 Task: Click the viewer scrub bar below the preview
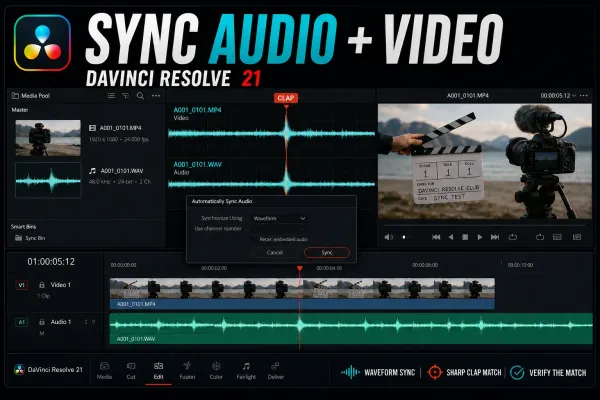click(x=485, y=225)
